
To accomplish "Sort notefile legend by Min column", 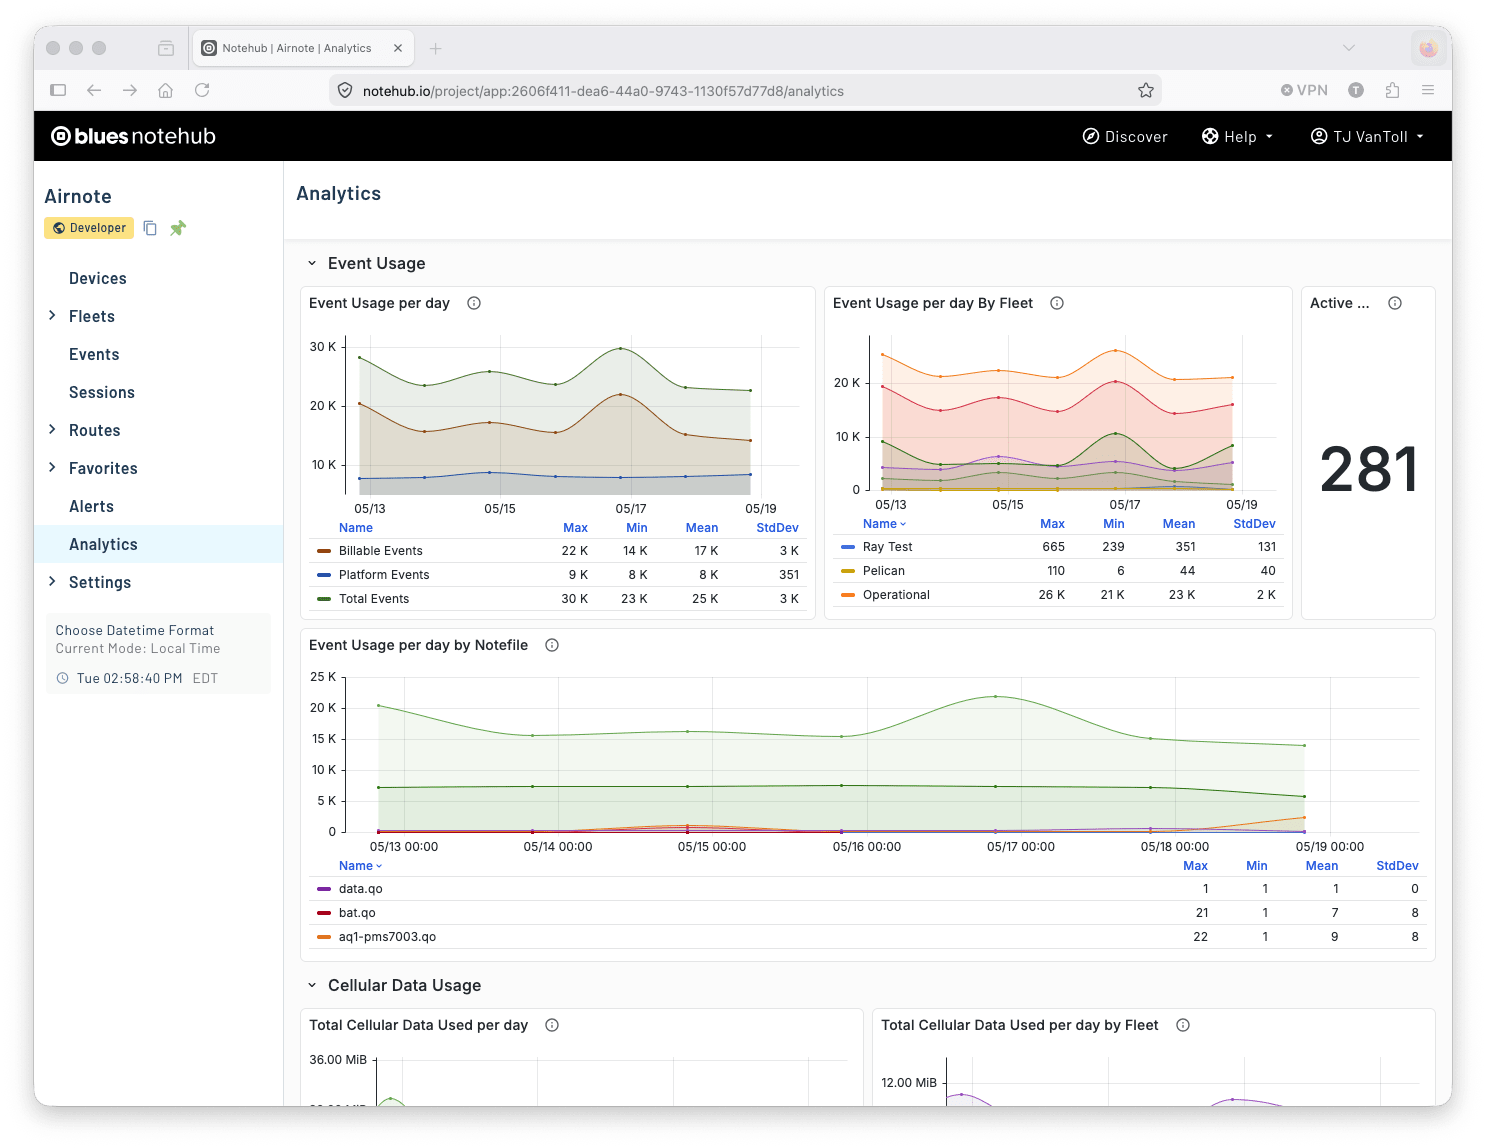I will click(x=1257, y=866).
